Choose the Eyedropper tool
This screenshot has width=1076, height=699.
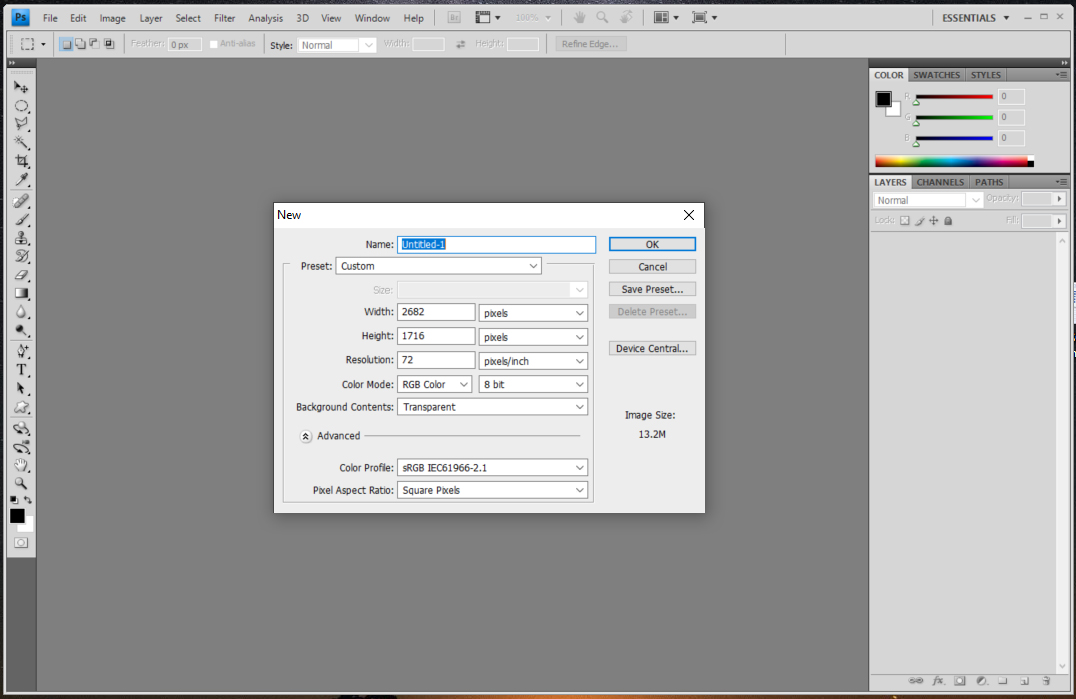[21, 180]
